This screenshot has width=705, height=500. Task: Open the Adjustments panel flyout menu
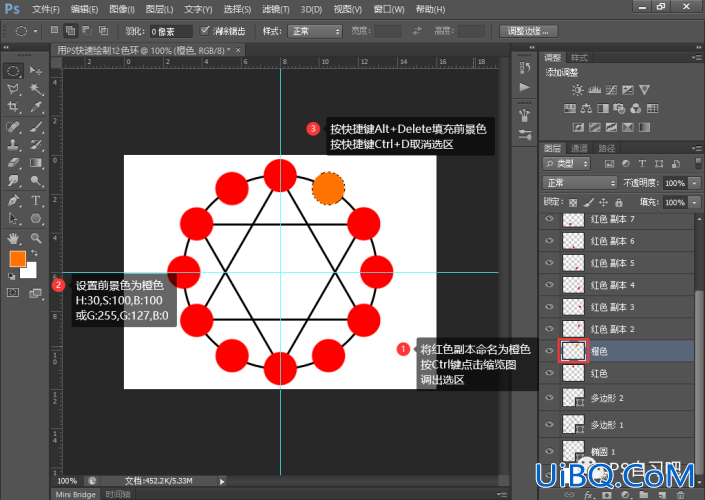697,58
